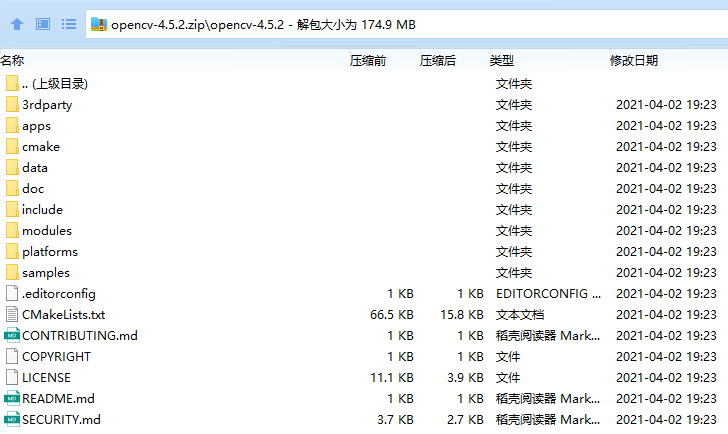Click the '.. (上级目录)' row name
728x434 pixels.
(55, 84)
